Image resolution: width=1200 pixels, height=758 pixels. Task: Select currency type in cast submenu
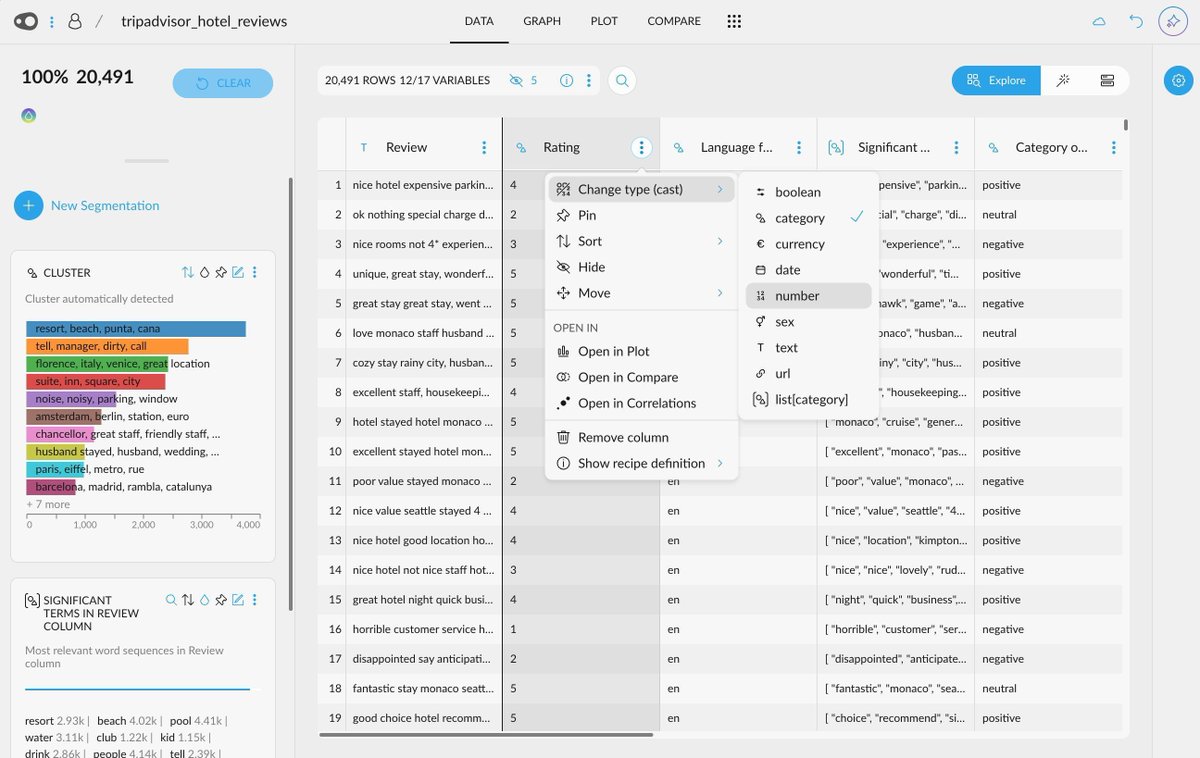click(x=809, y=244)
